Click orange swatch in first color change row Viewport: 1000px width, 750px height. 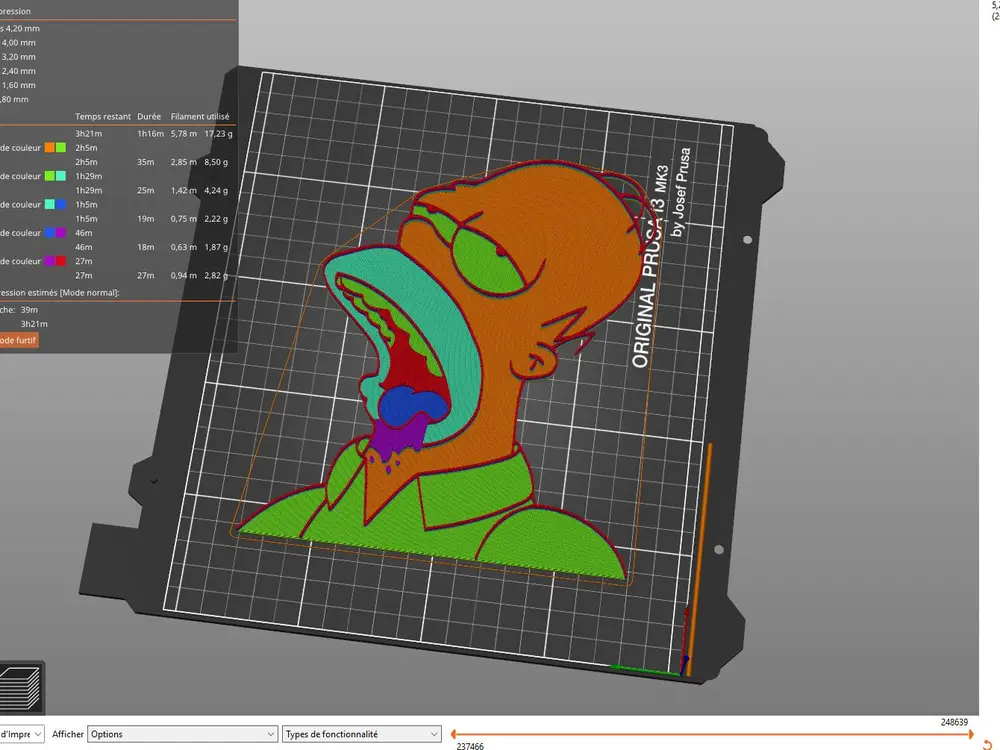point(49,147)
